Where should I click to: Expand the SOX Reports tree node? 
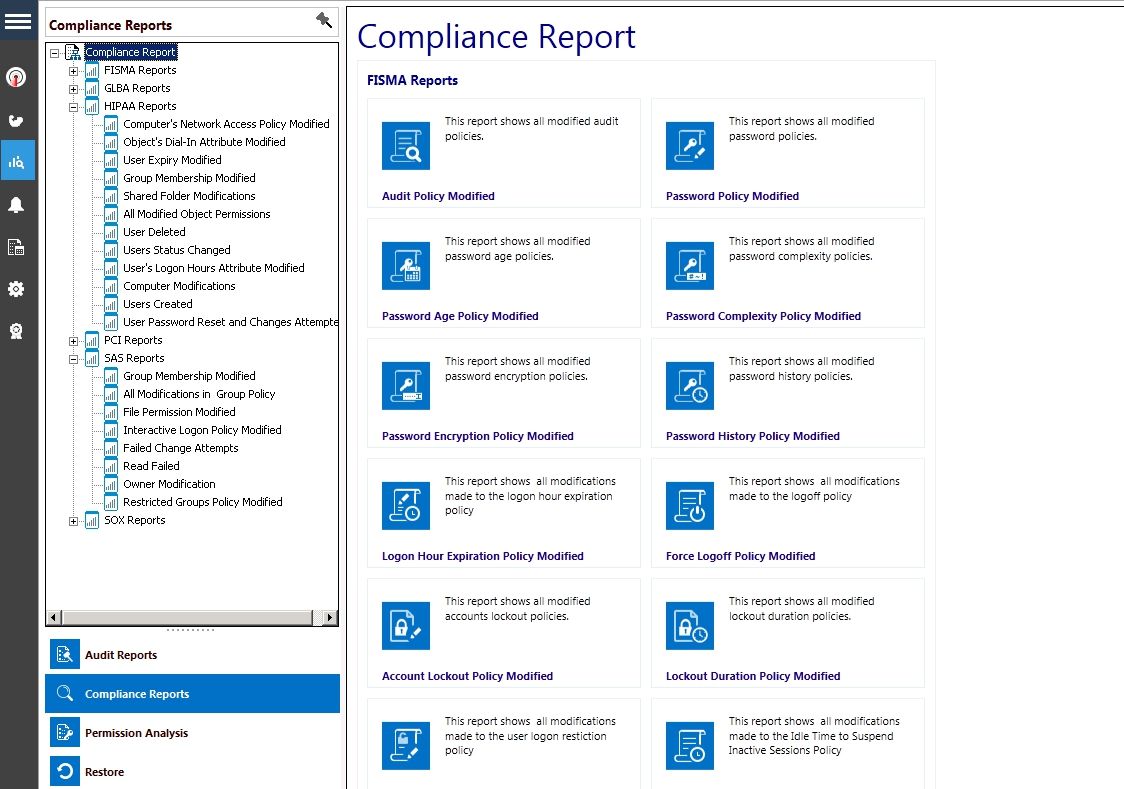(x=73, y=521)
